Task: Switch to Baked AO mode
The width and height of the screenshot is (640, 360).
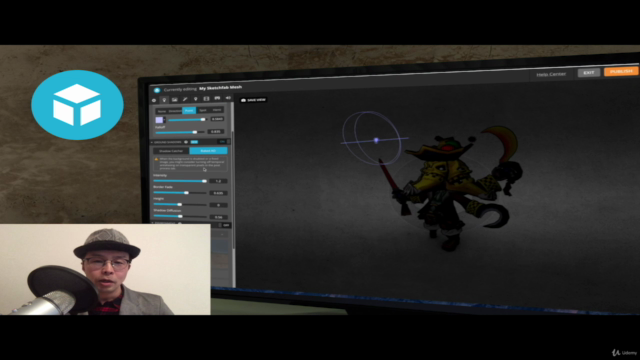Action: click(208, 151)
